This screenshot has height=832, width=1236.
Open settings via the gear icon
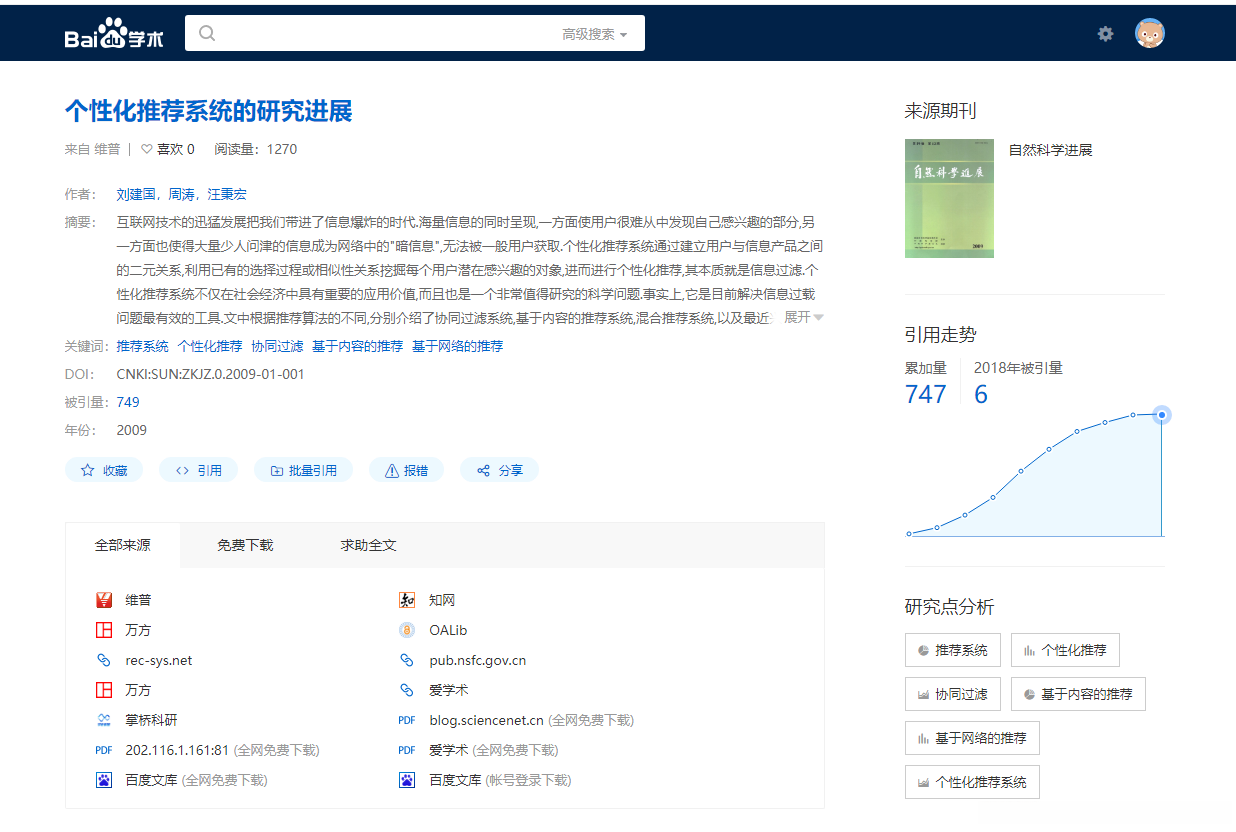point(1105,33)
